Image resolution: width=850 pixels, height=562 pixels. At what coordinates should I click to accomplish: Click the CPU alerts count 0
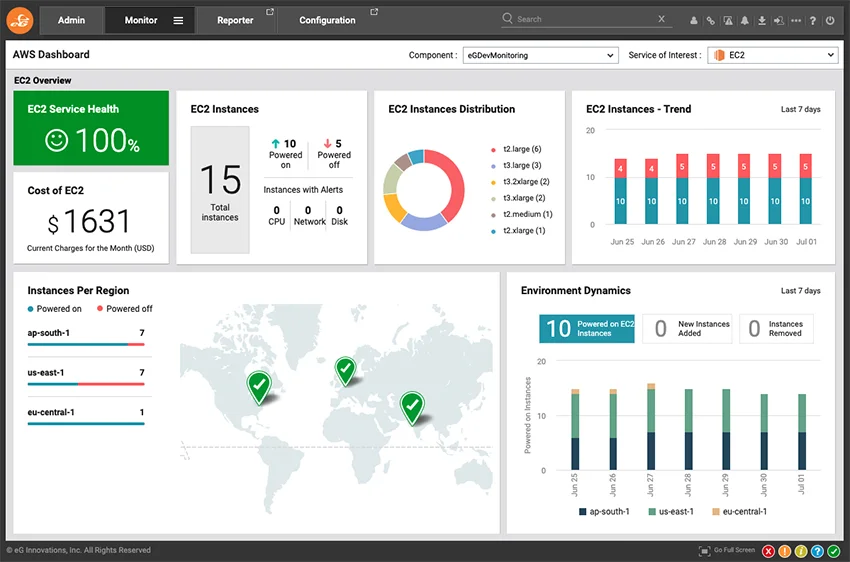click(x=276, y=210)
